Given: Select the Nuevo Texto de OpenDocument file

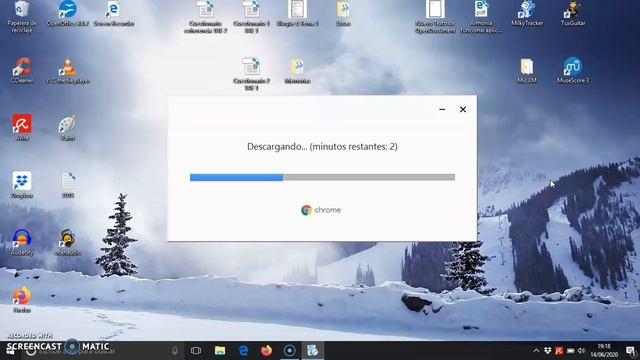Looking at the screenshot, I should point(435,16).
